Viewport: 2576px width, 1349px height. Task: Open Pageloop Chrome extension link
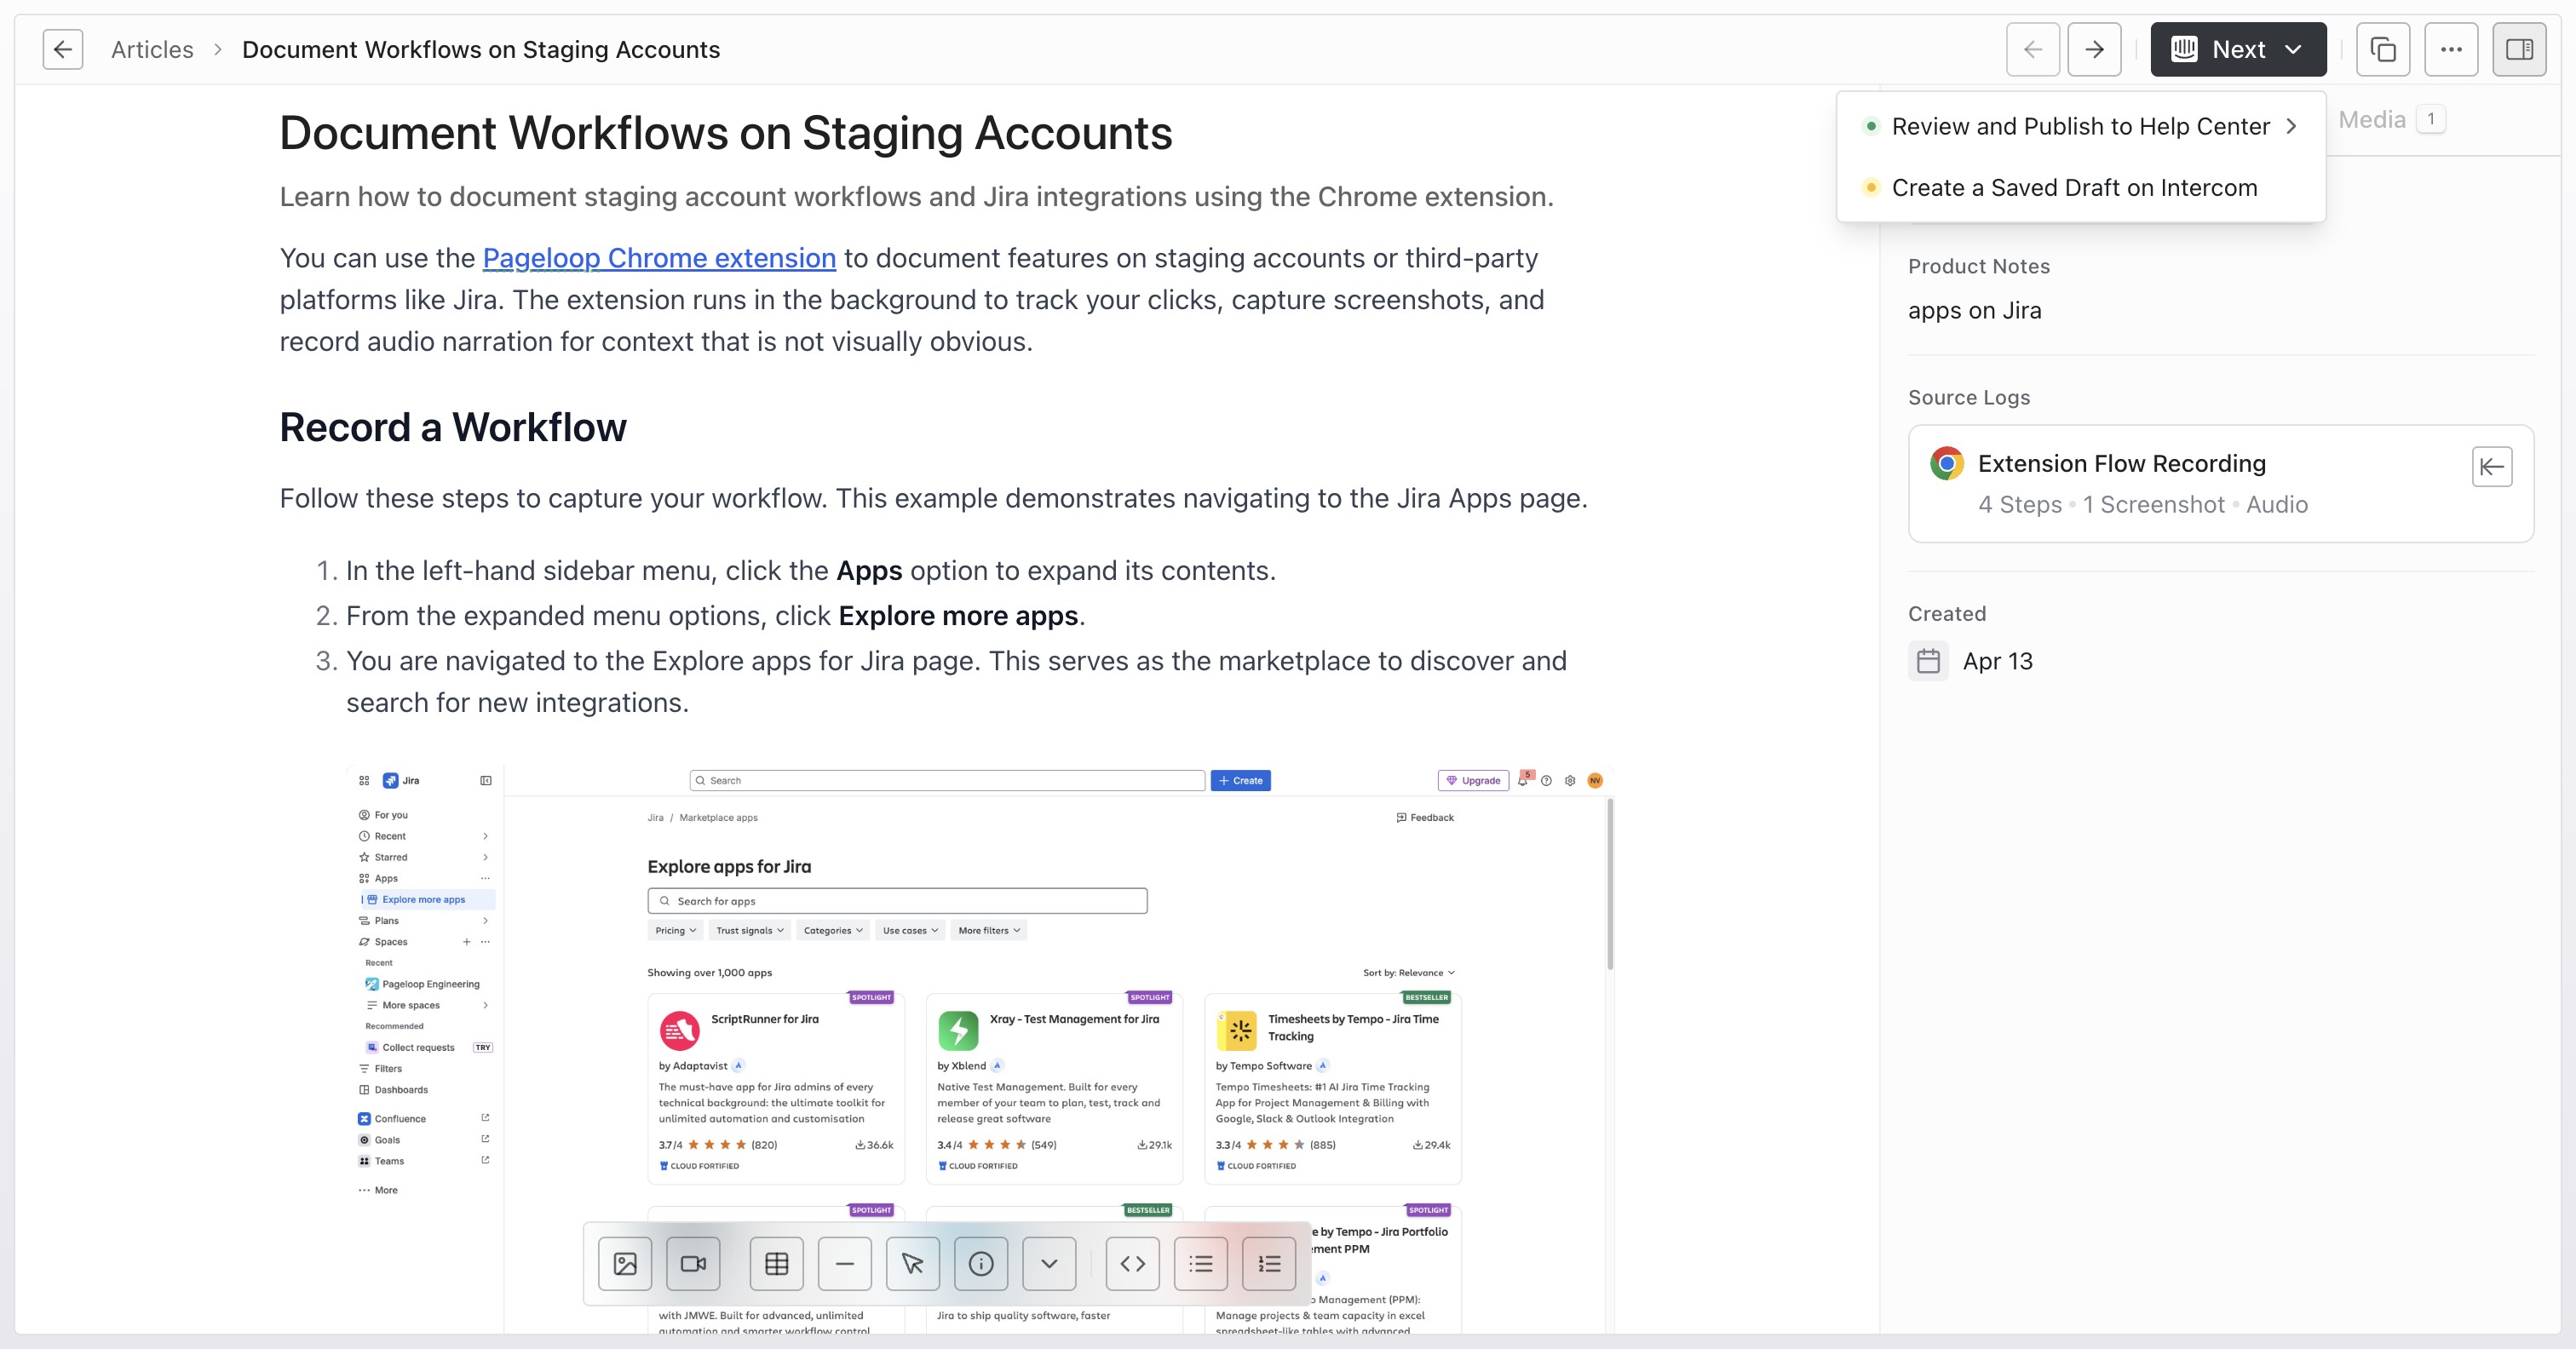[659, 258]
